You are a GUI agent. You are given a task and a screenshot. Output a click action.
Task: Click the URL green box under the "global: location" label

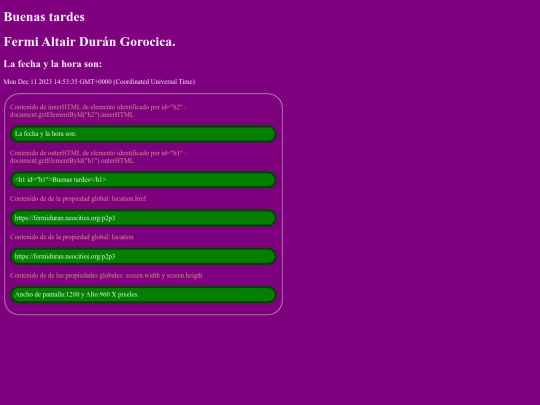click(x=143, y=257)
